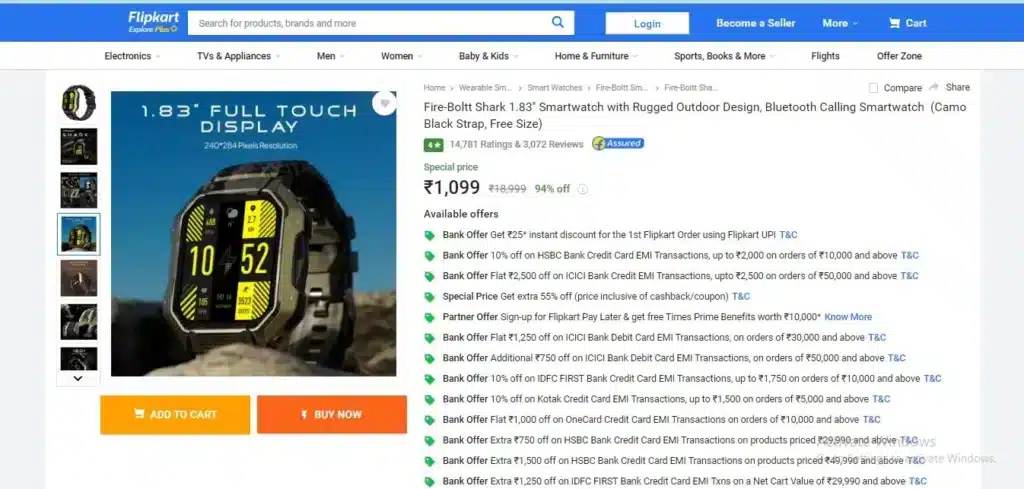Click the Share arrow icon
The height and width of the screenshot is (489, 1024).
(x=934, y=87)
